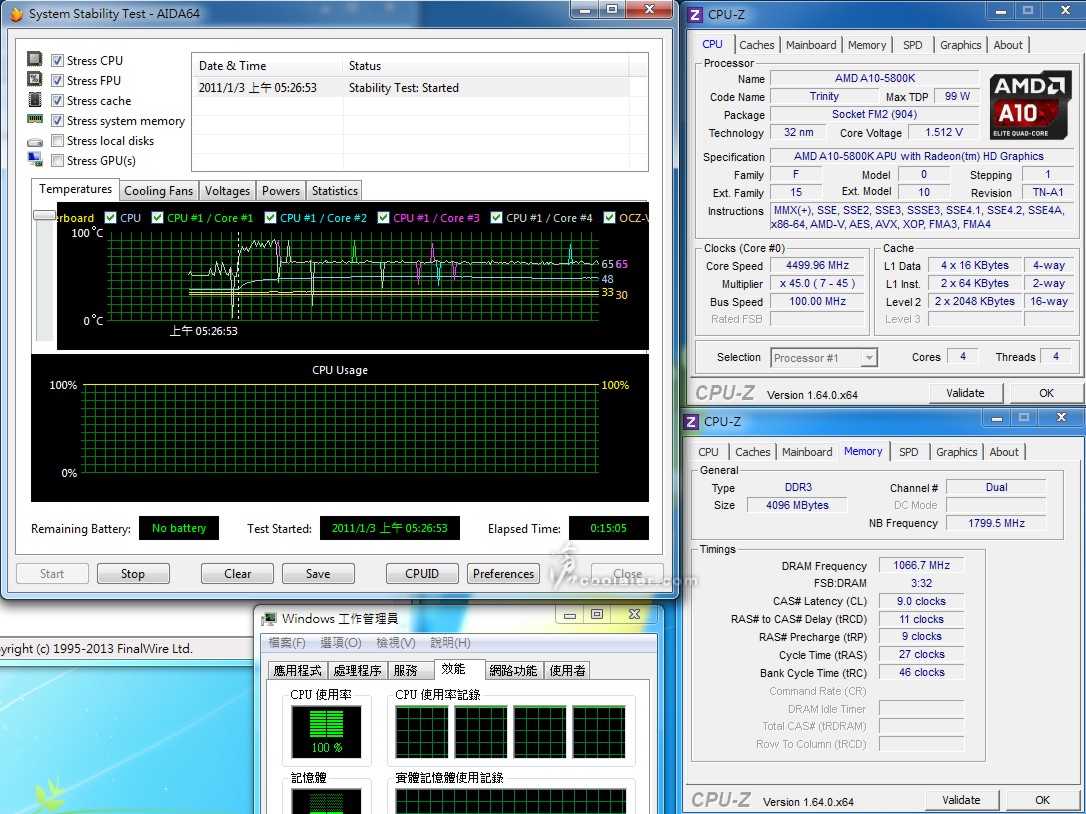Click the Windows Task Manager title icon
The height and width of the screenshot is (814, 1086).
click(x=269, y=619)
